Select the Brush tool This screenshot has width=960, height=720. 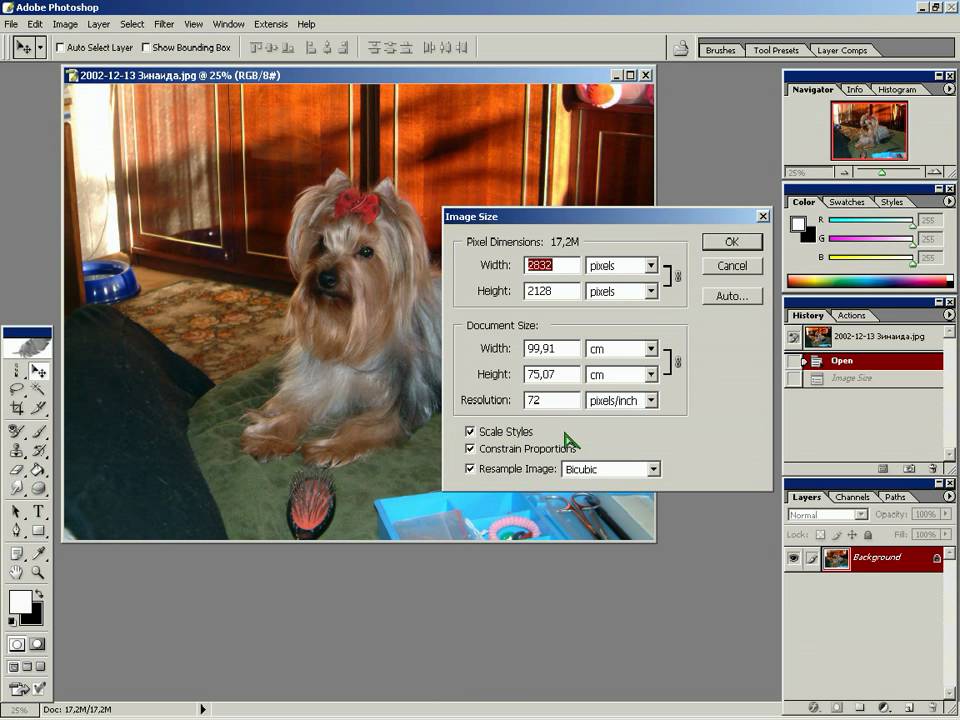[39, 432]
